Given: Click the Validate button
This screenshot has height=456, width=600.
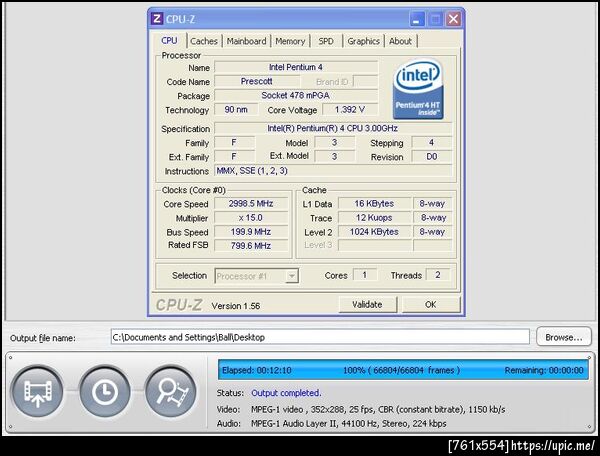Looking at the screenshot, I should [x=367, y=305].
